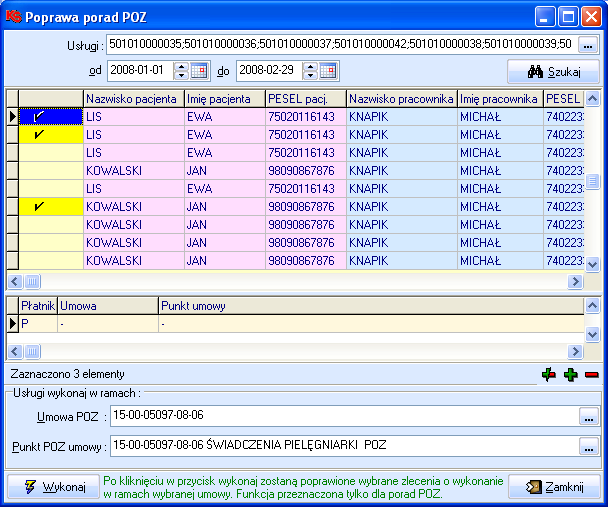Open services picker with Usługi ellipsis button
Viewport: 608px width, 507px height.
(x=588, y=45)
